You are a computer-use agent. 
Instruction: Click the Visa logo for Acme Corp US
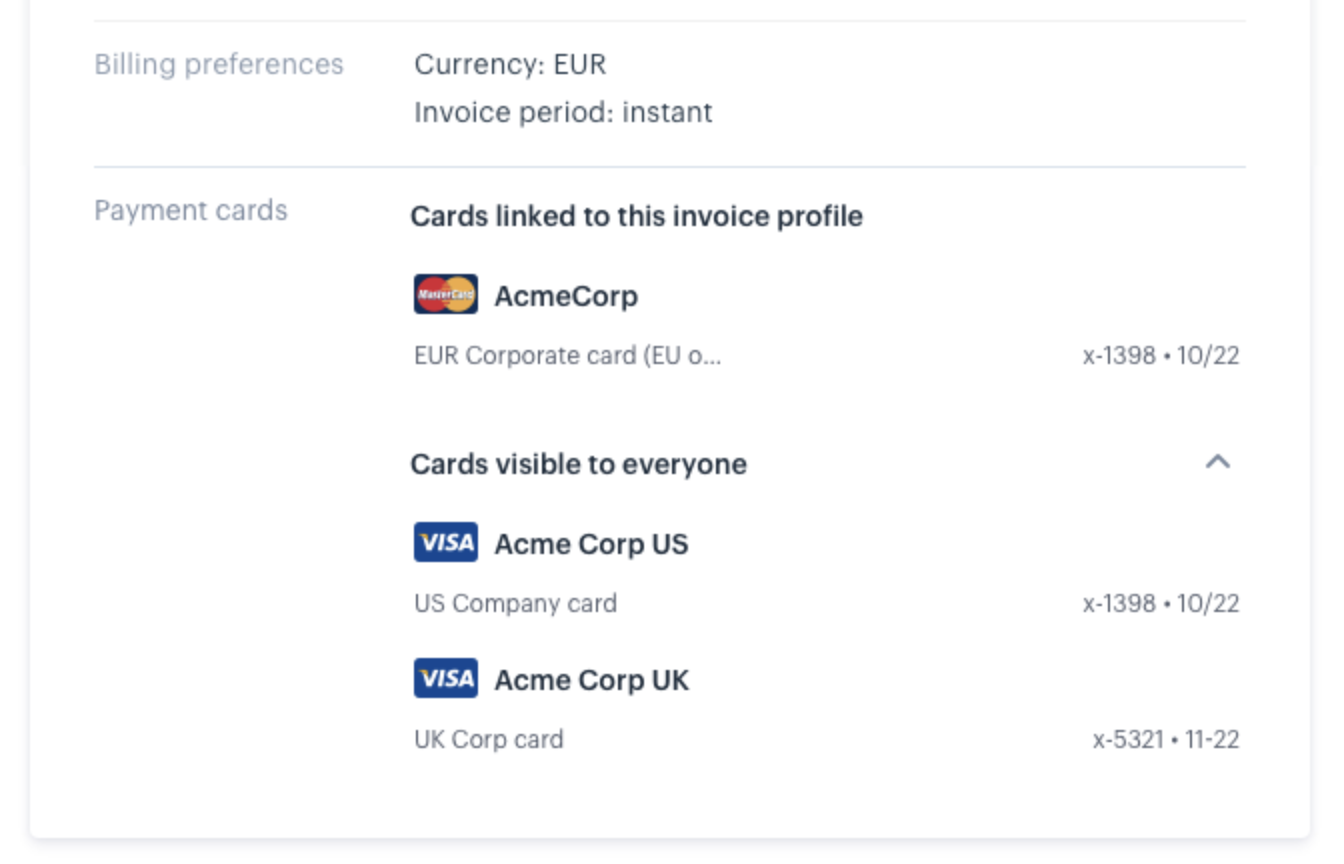(446, 543)
